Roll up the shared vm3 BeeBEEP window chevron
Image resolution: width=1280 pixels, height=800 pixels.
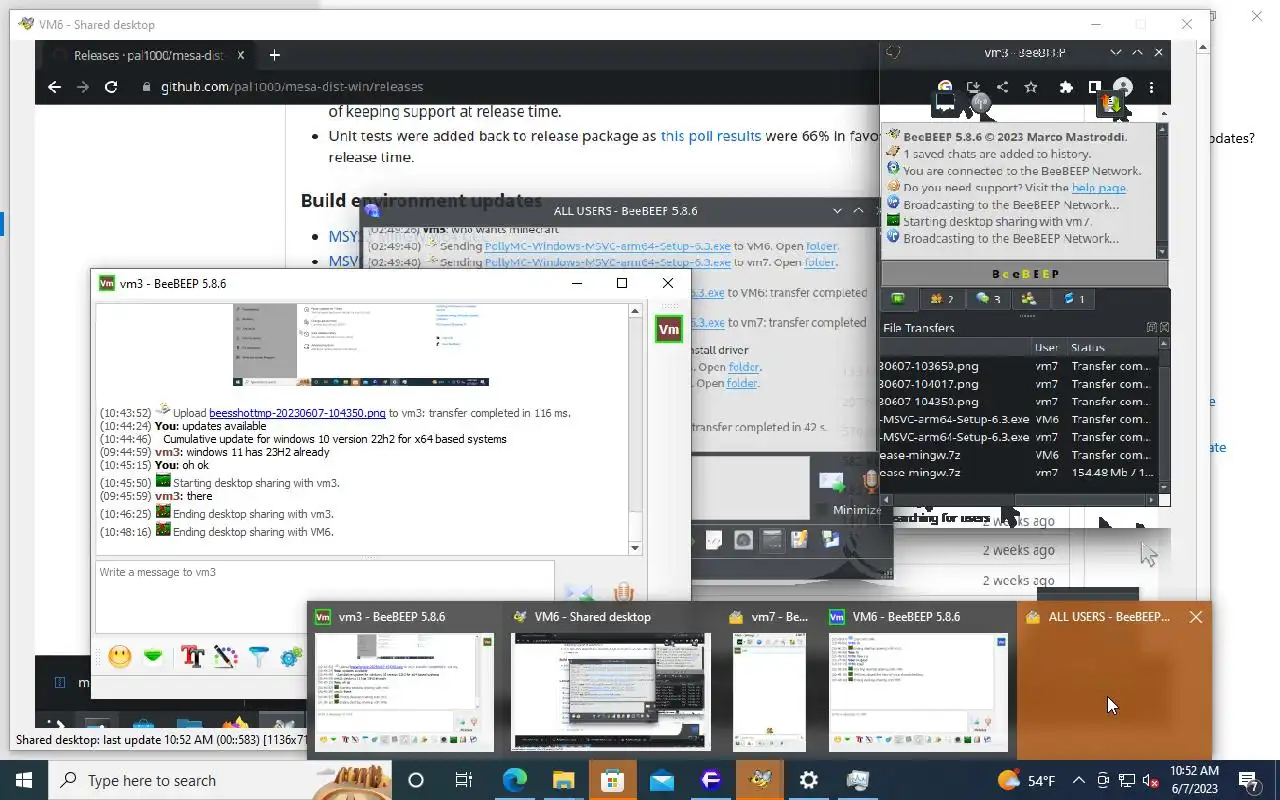pyautogui.click(x=1137, y=52)
